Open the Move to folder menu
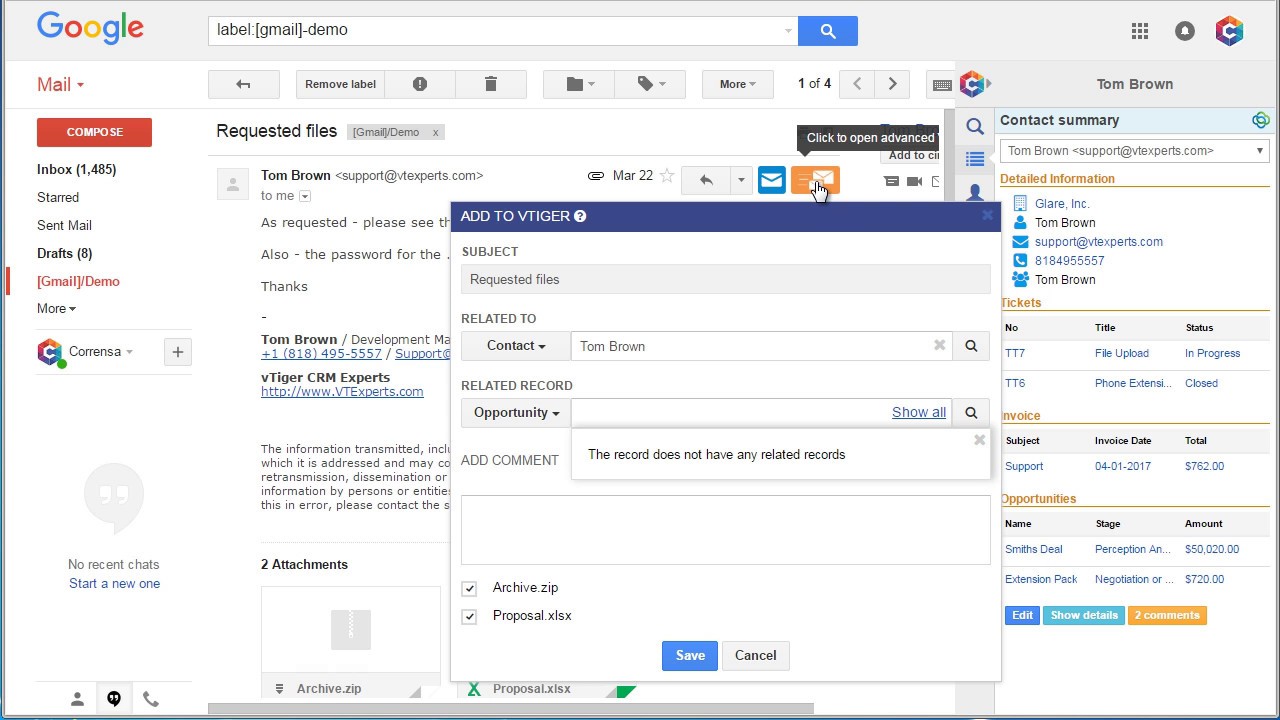Screen dimensions: 1280x720 pyautogui.click(x=579, y=84)
